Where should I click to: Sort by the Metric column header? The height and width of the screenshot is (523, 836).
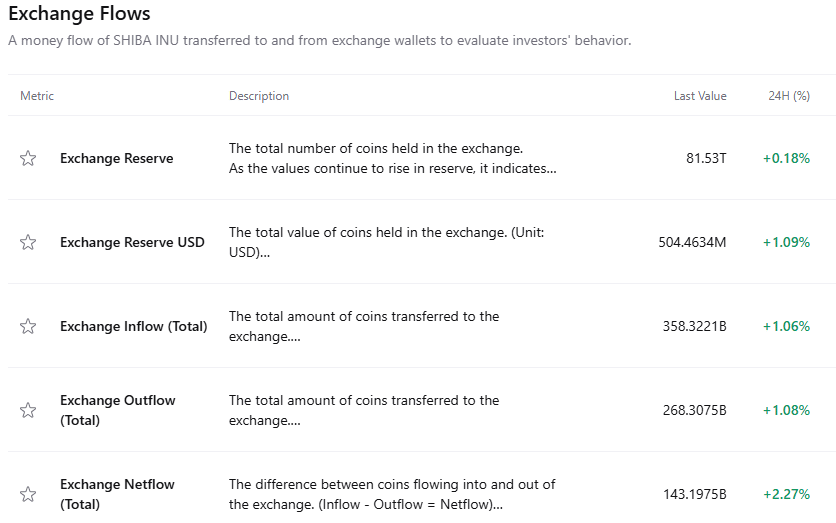point(37,96)
